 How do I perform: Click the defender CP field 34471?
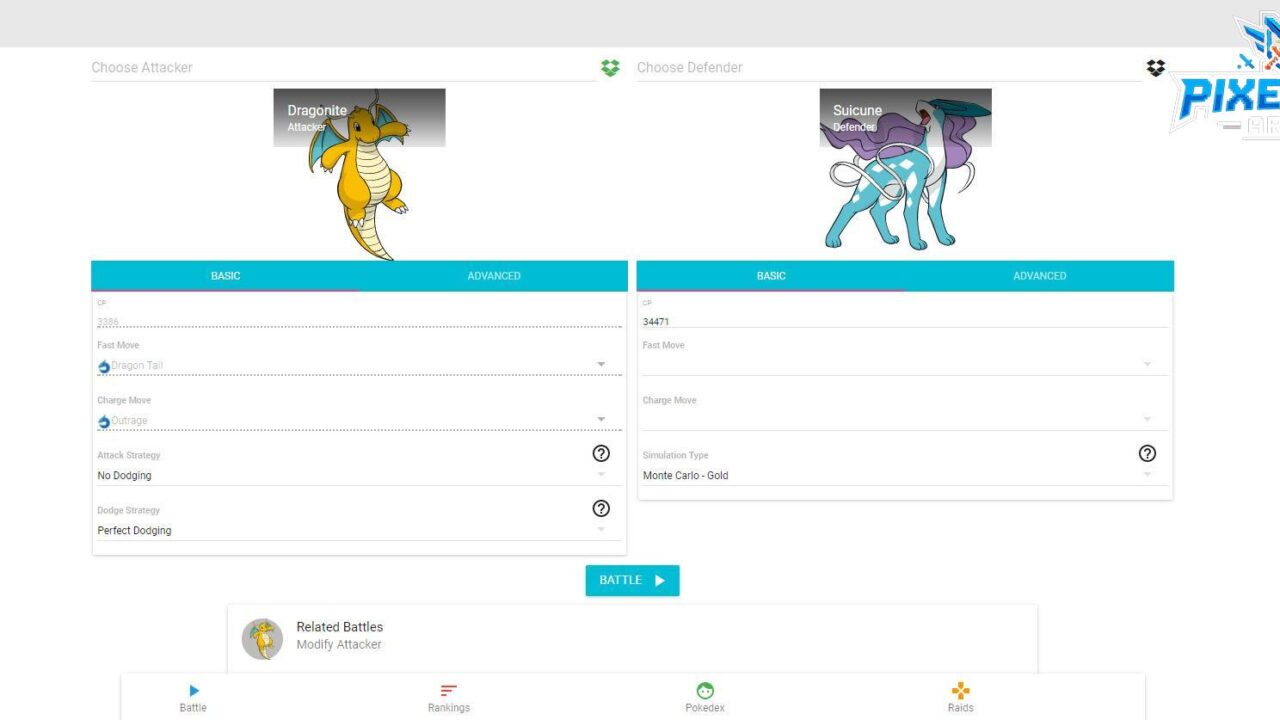905,321
